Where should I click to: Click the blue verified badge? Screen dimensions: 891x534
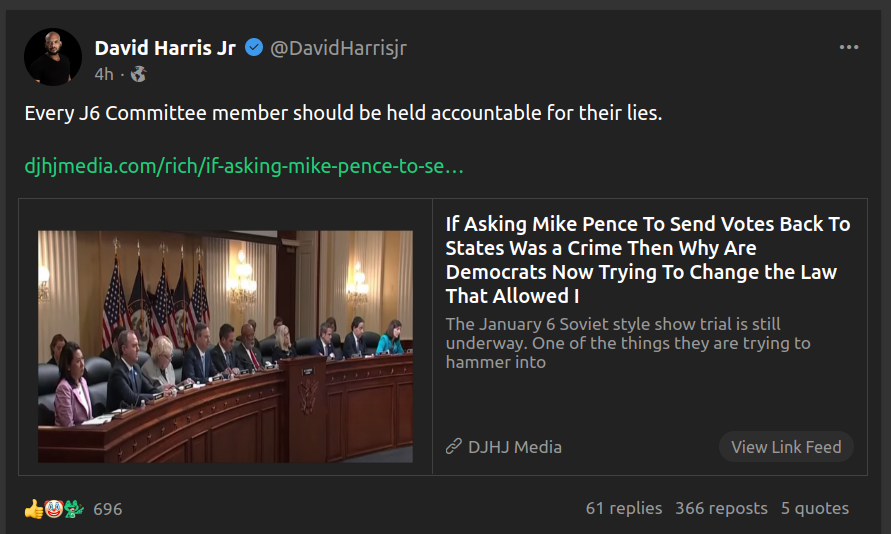255,47
